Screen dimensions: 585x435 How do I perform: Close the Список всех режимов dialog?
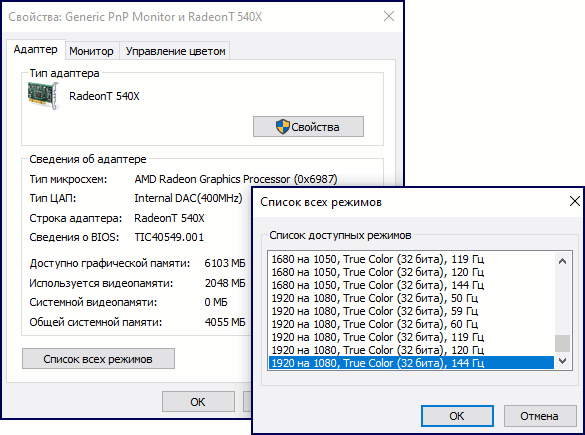[x=575, y=201]
